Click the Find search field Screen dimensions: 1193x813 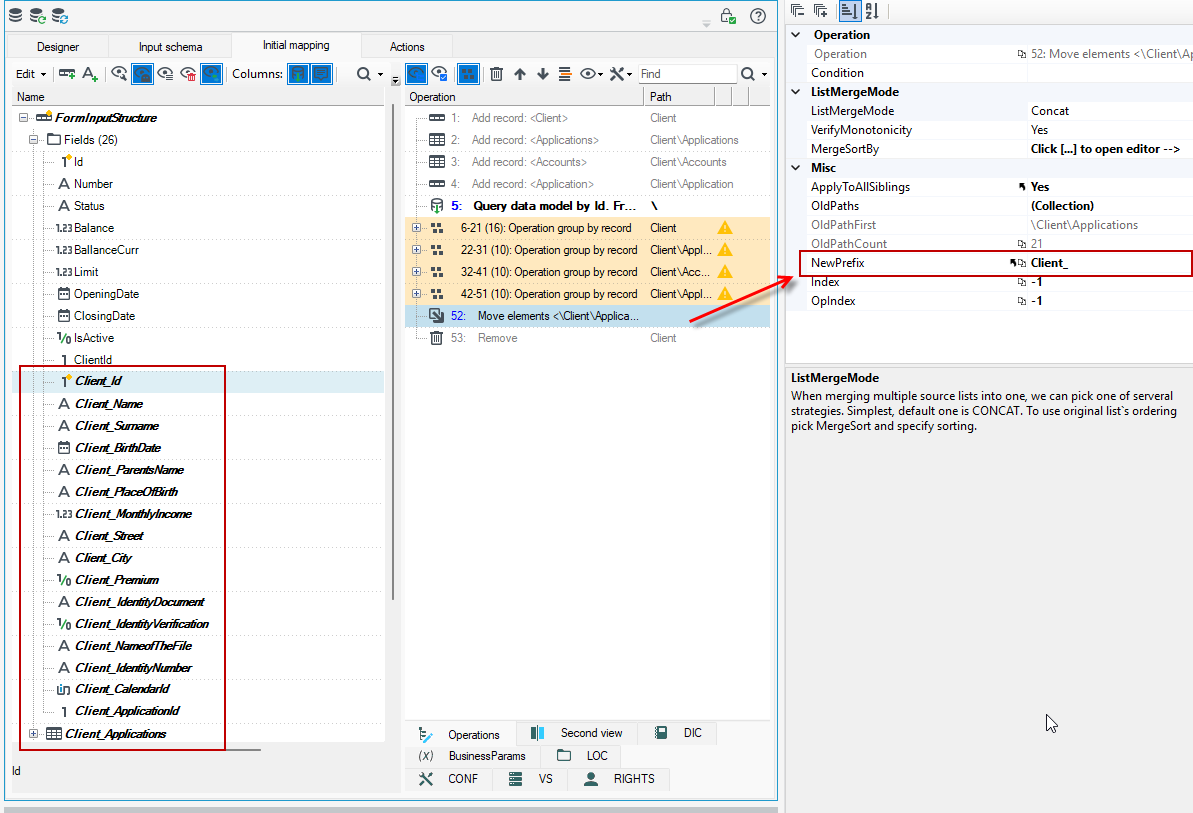click(687, 74)
